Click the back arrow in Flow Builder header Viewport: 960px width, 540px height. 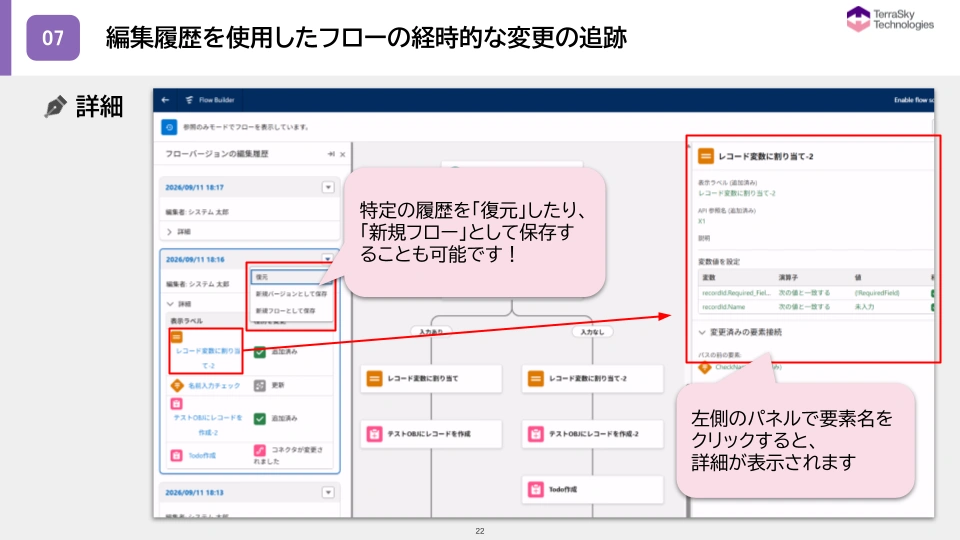165,100
